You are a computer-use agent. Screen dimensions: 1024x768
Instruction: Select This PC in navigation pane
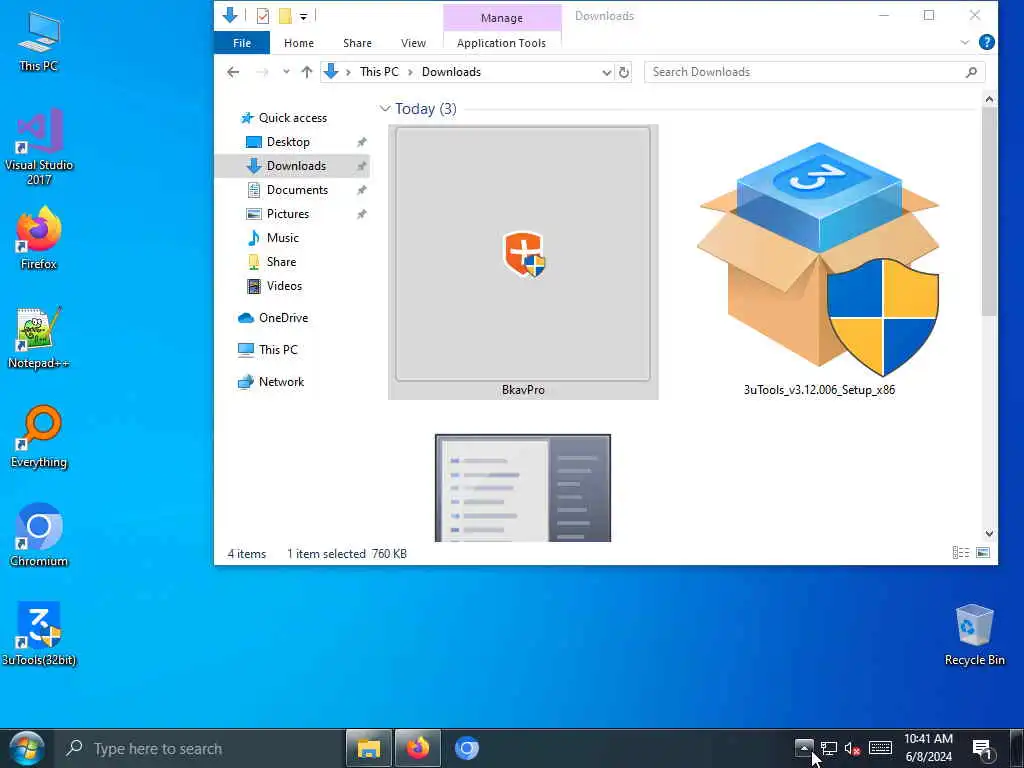(278, 350)
